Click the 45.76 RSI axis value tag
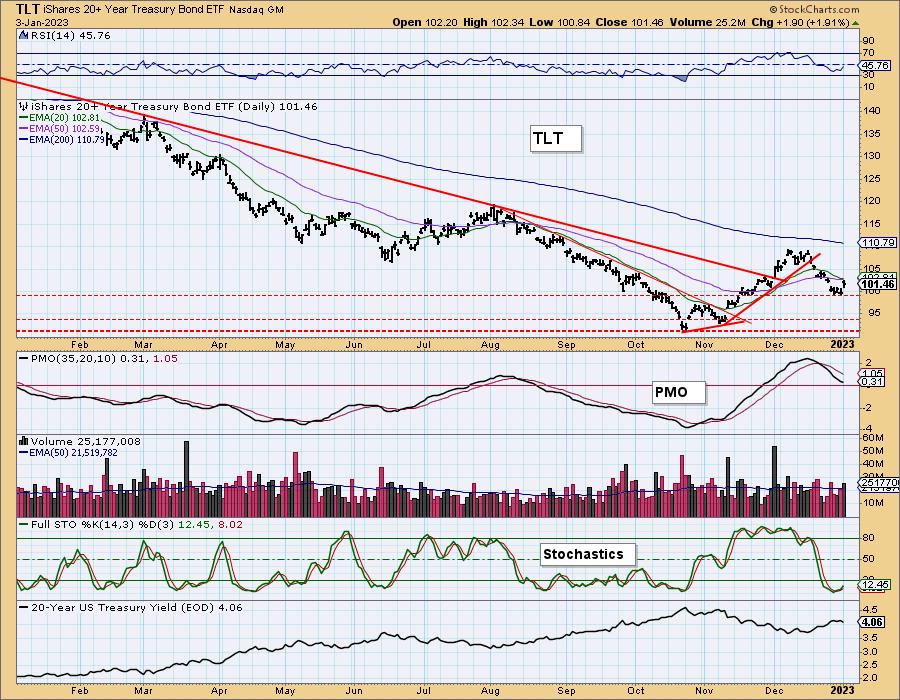 pos(875,65)
